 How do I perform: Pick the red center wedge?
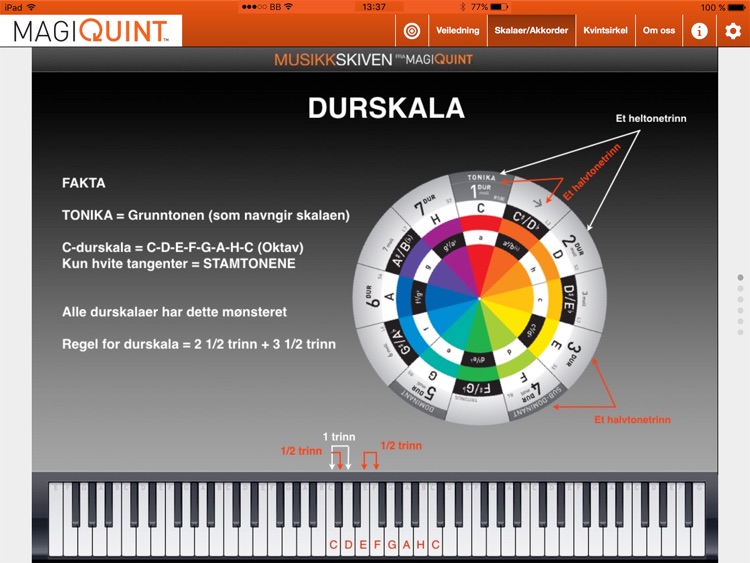point(478,270)
